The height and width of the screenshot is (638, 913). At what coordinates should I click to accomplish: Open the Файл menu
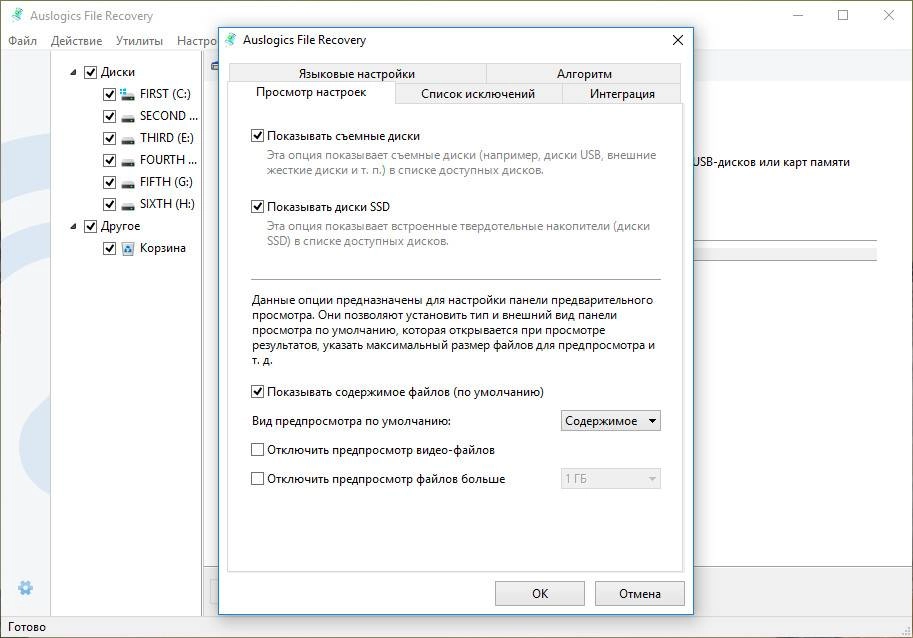(x=23, y=41)
